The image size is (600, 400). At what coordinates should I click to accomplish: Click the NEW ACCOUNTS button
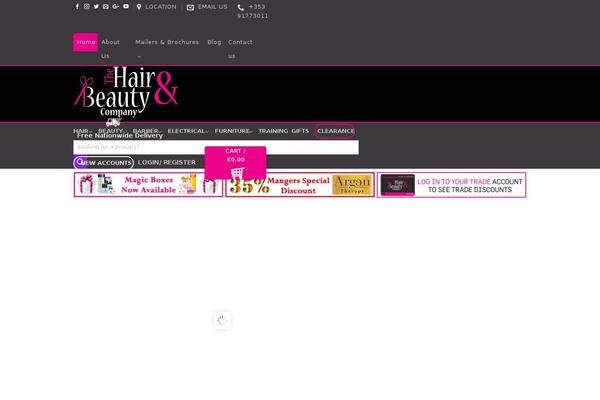click(x=104, y=163)
